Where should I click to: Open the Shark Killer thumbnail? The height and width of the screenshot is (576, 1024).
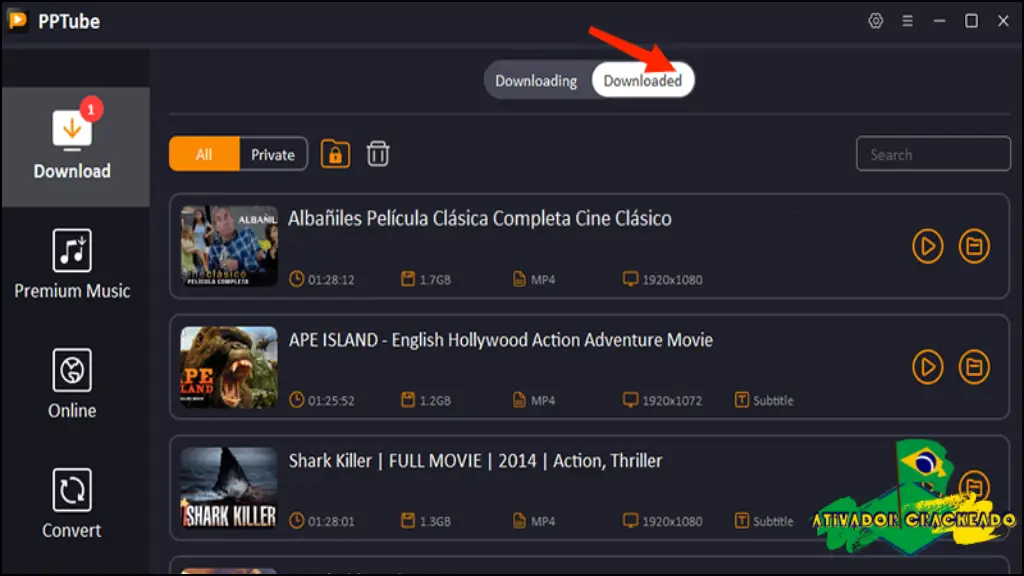[x=229, y=488]
